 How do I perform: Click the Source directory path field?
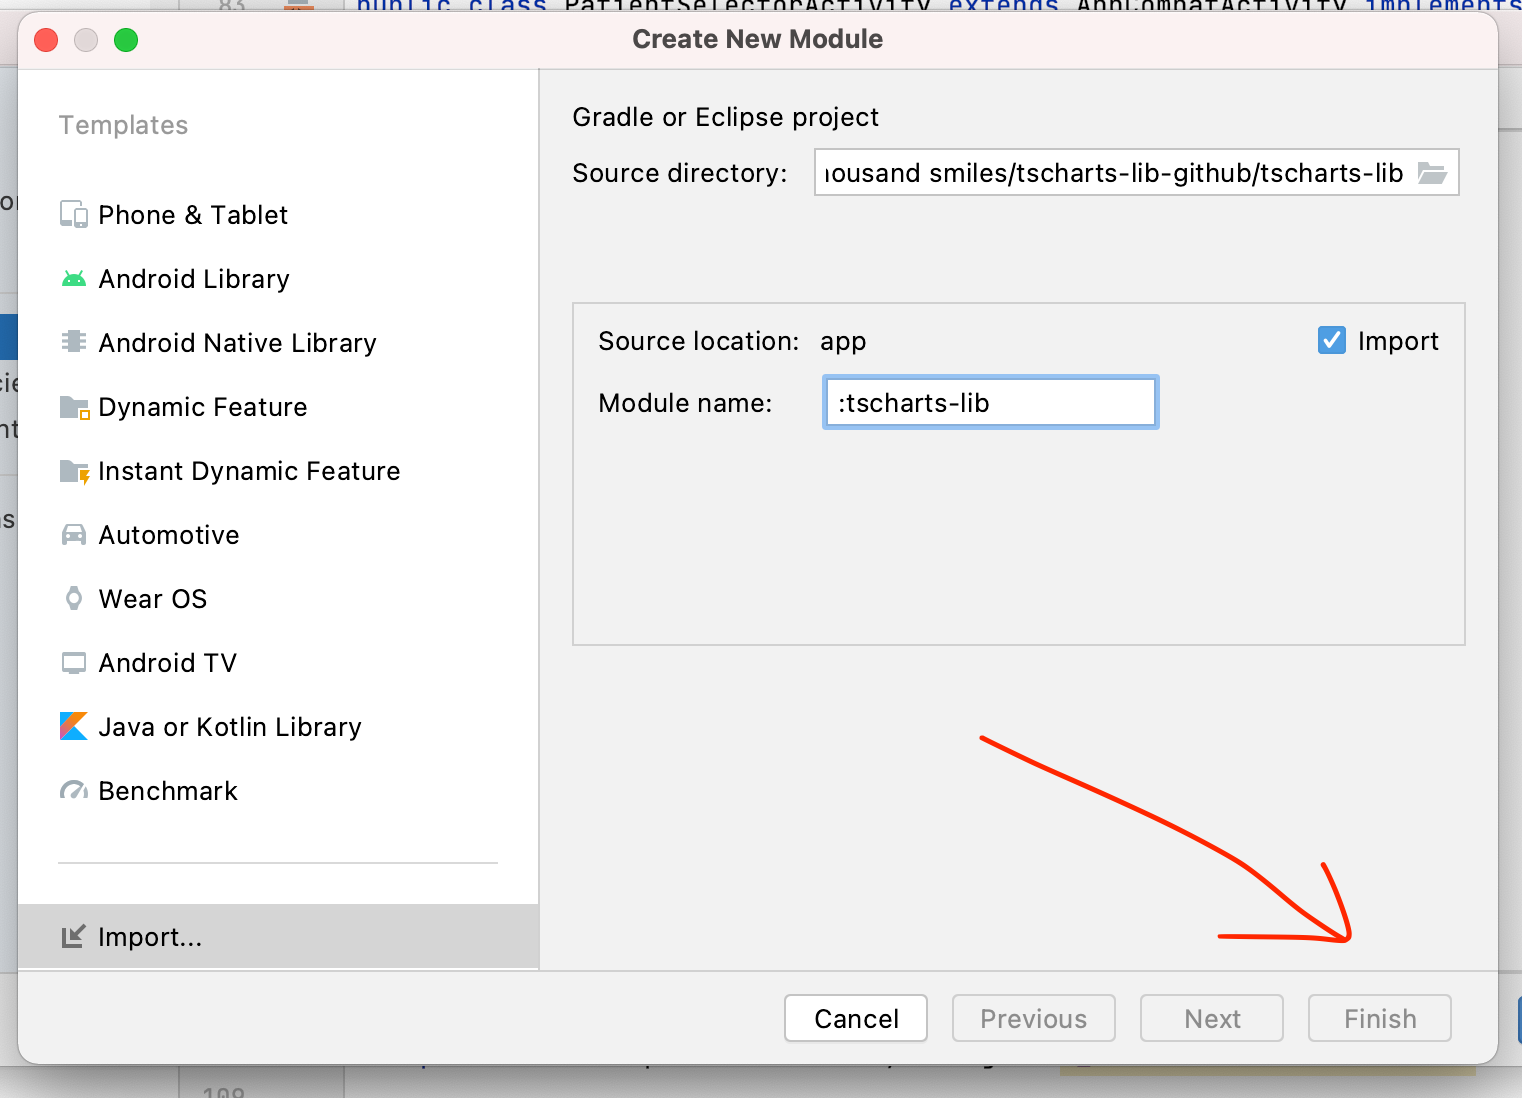(1112, 173)
